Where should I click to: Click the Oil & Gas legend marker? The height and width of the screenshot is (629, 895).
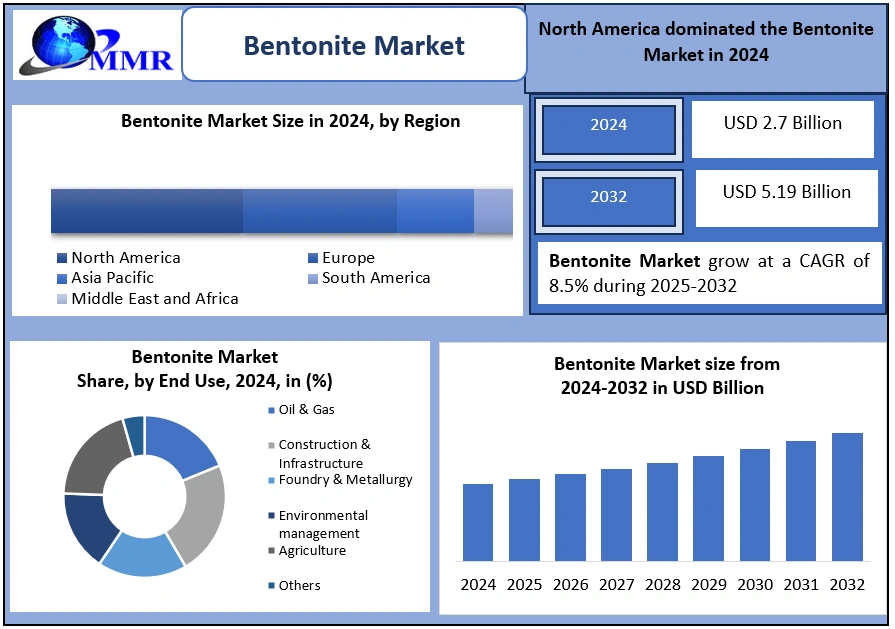coord(271,410)
